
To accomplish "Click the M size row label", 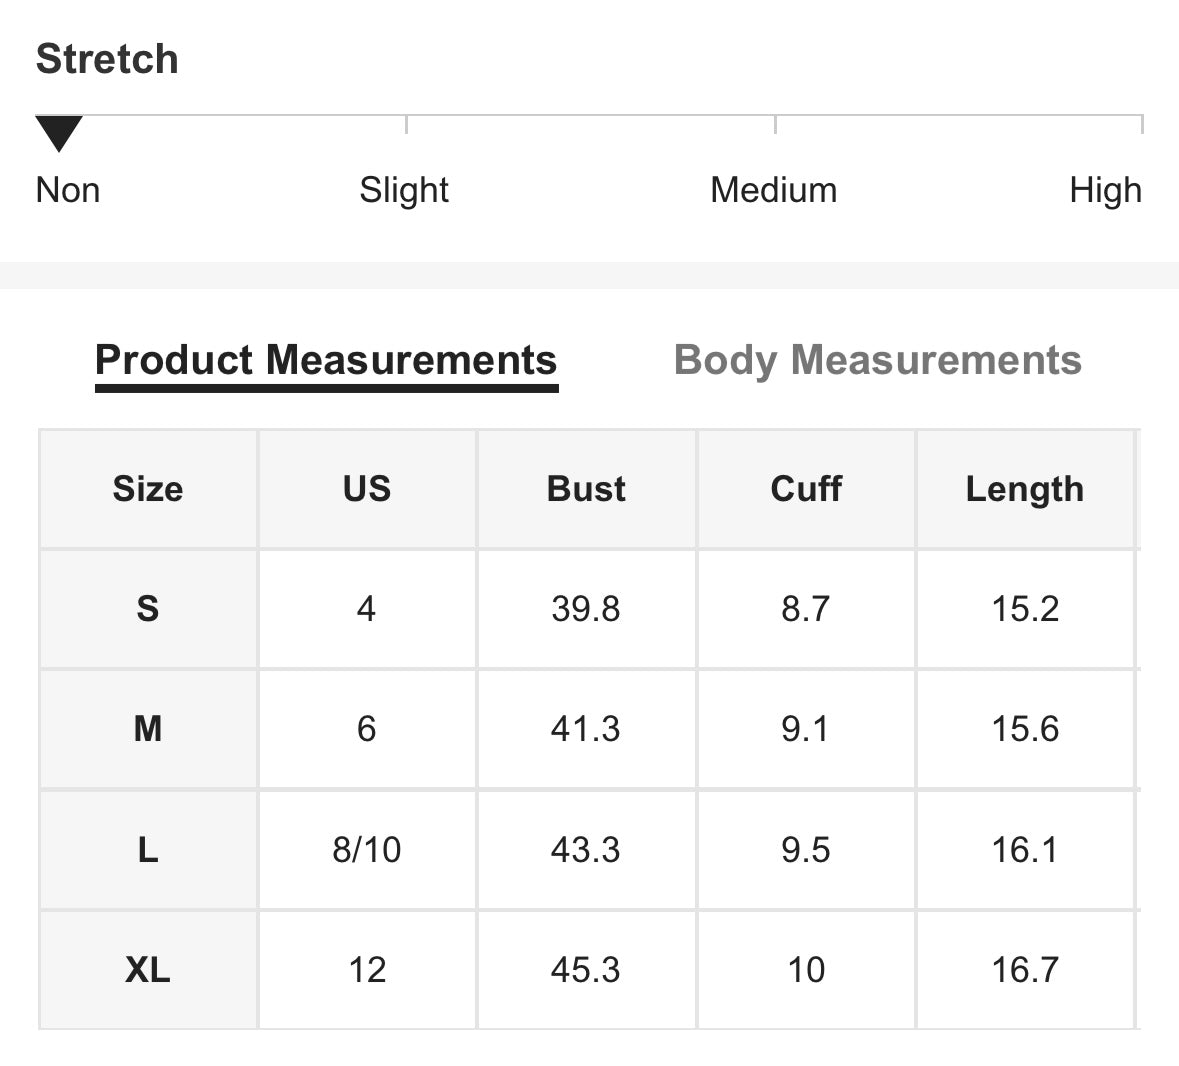I will point(148,729).
